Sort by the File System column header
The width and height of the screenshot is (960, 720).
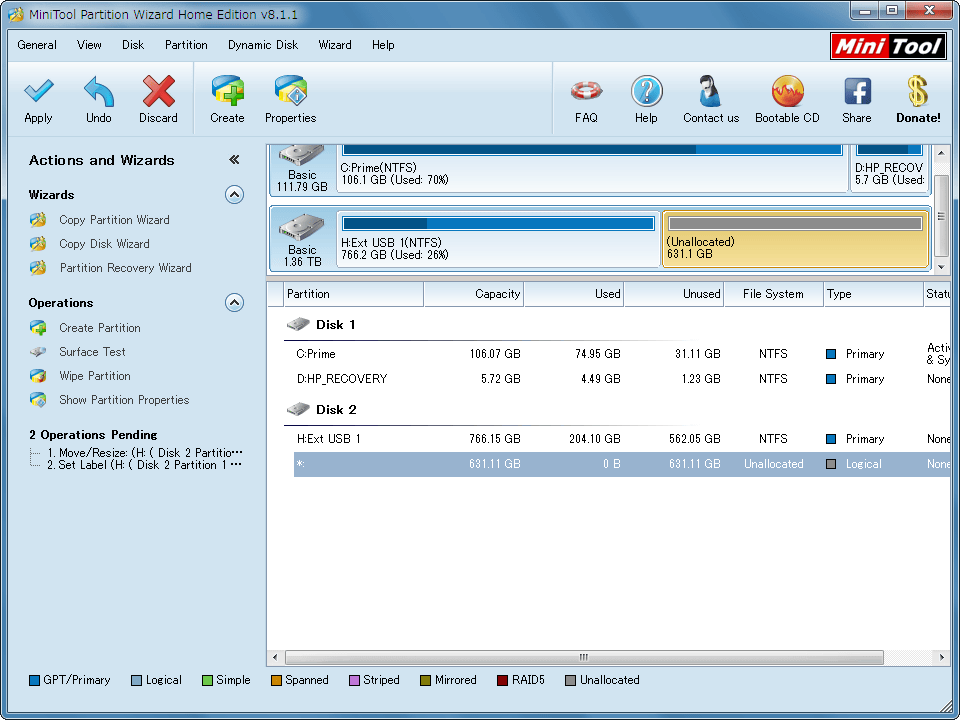tap(773, 294)
